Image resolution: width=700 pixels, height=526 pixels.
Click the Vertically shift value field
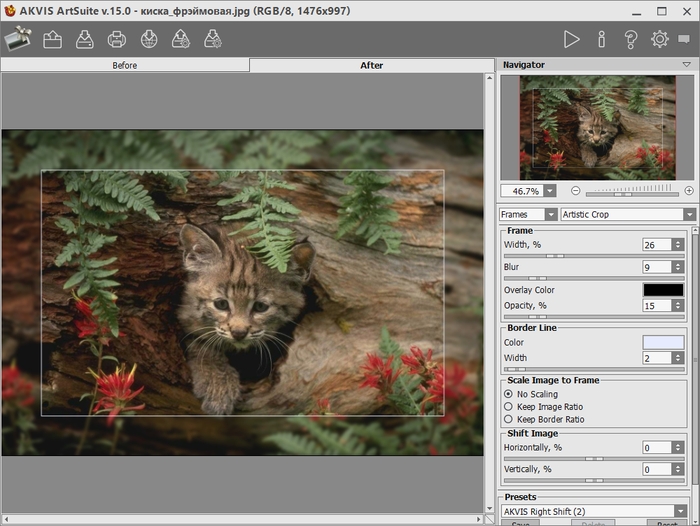click(x=657, y=469)
